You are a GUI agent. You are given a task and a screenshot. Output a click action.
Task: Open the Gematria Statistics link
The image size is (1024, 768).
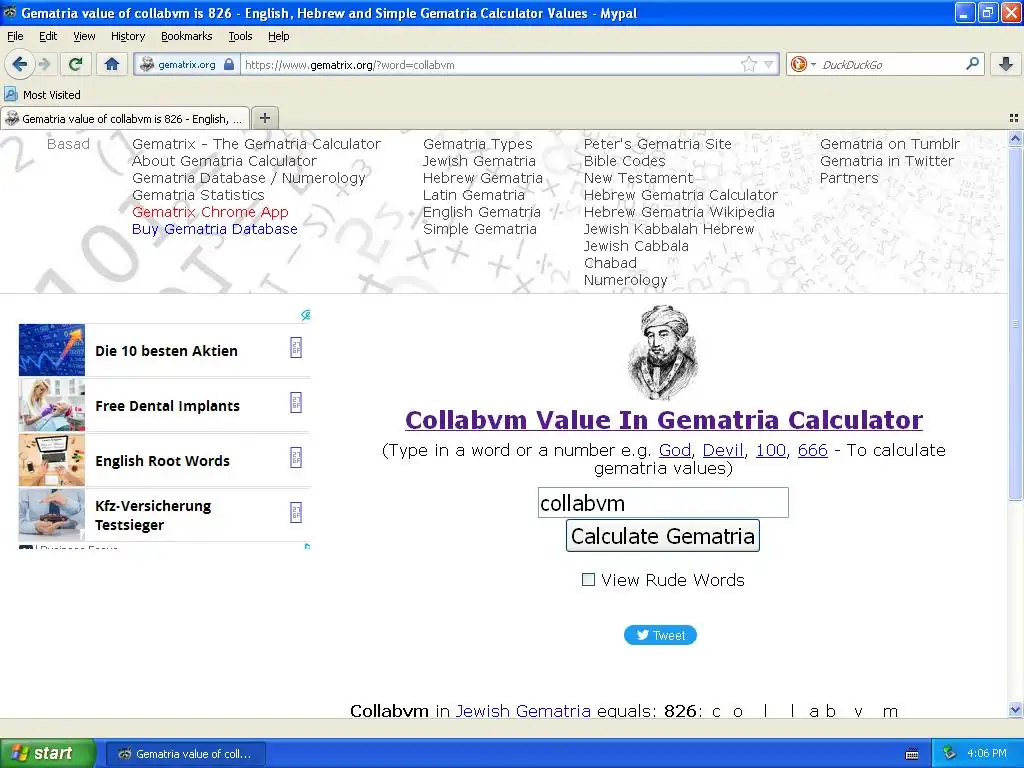[199, 195]
